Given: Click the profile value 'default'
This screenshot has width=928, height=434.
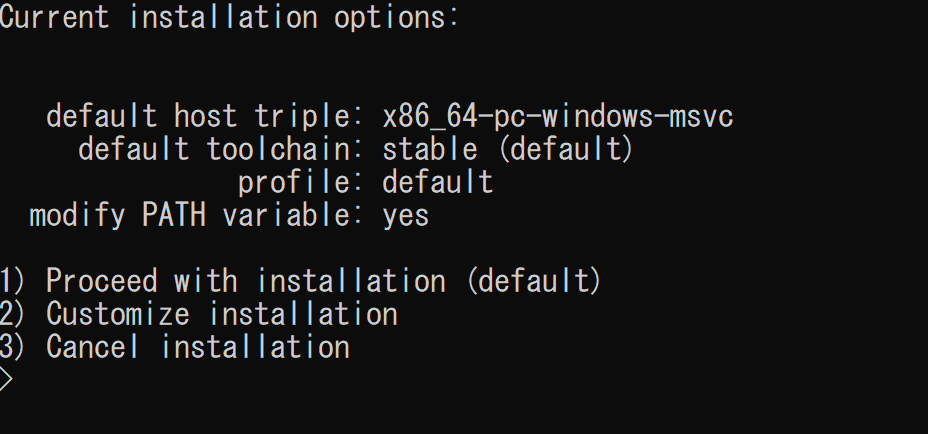Looking at the screenshot, I should pyautogui.click(x=438, y=182).
